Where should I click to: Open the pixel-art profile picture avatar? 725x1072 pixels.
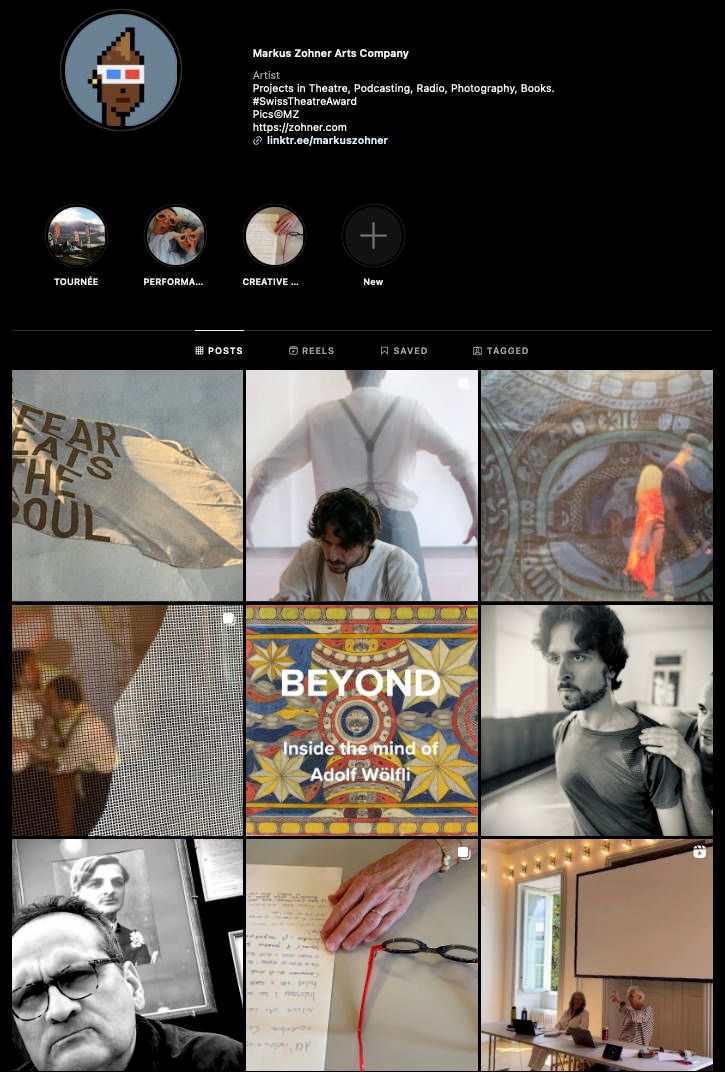coord(121,70)
